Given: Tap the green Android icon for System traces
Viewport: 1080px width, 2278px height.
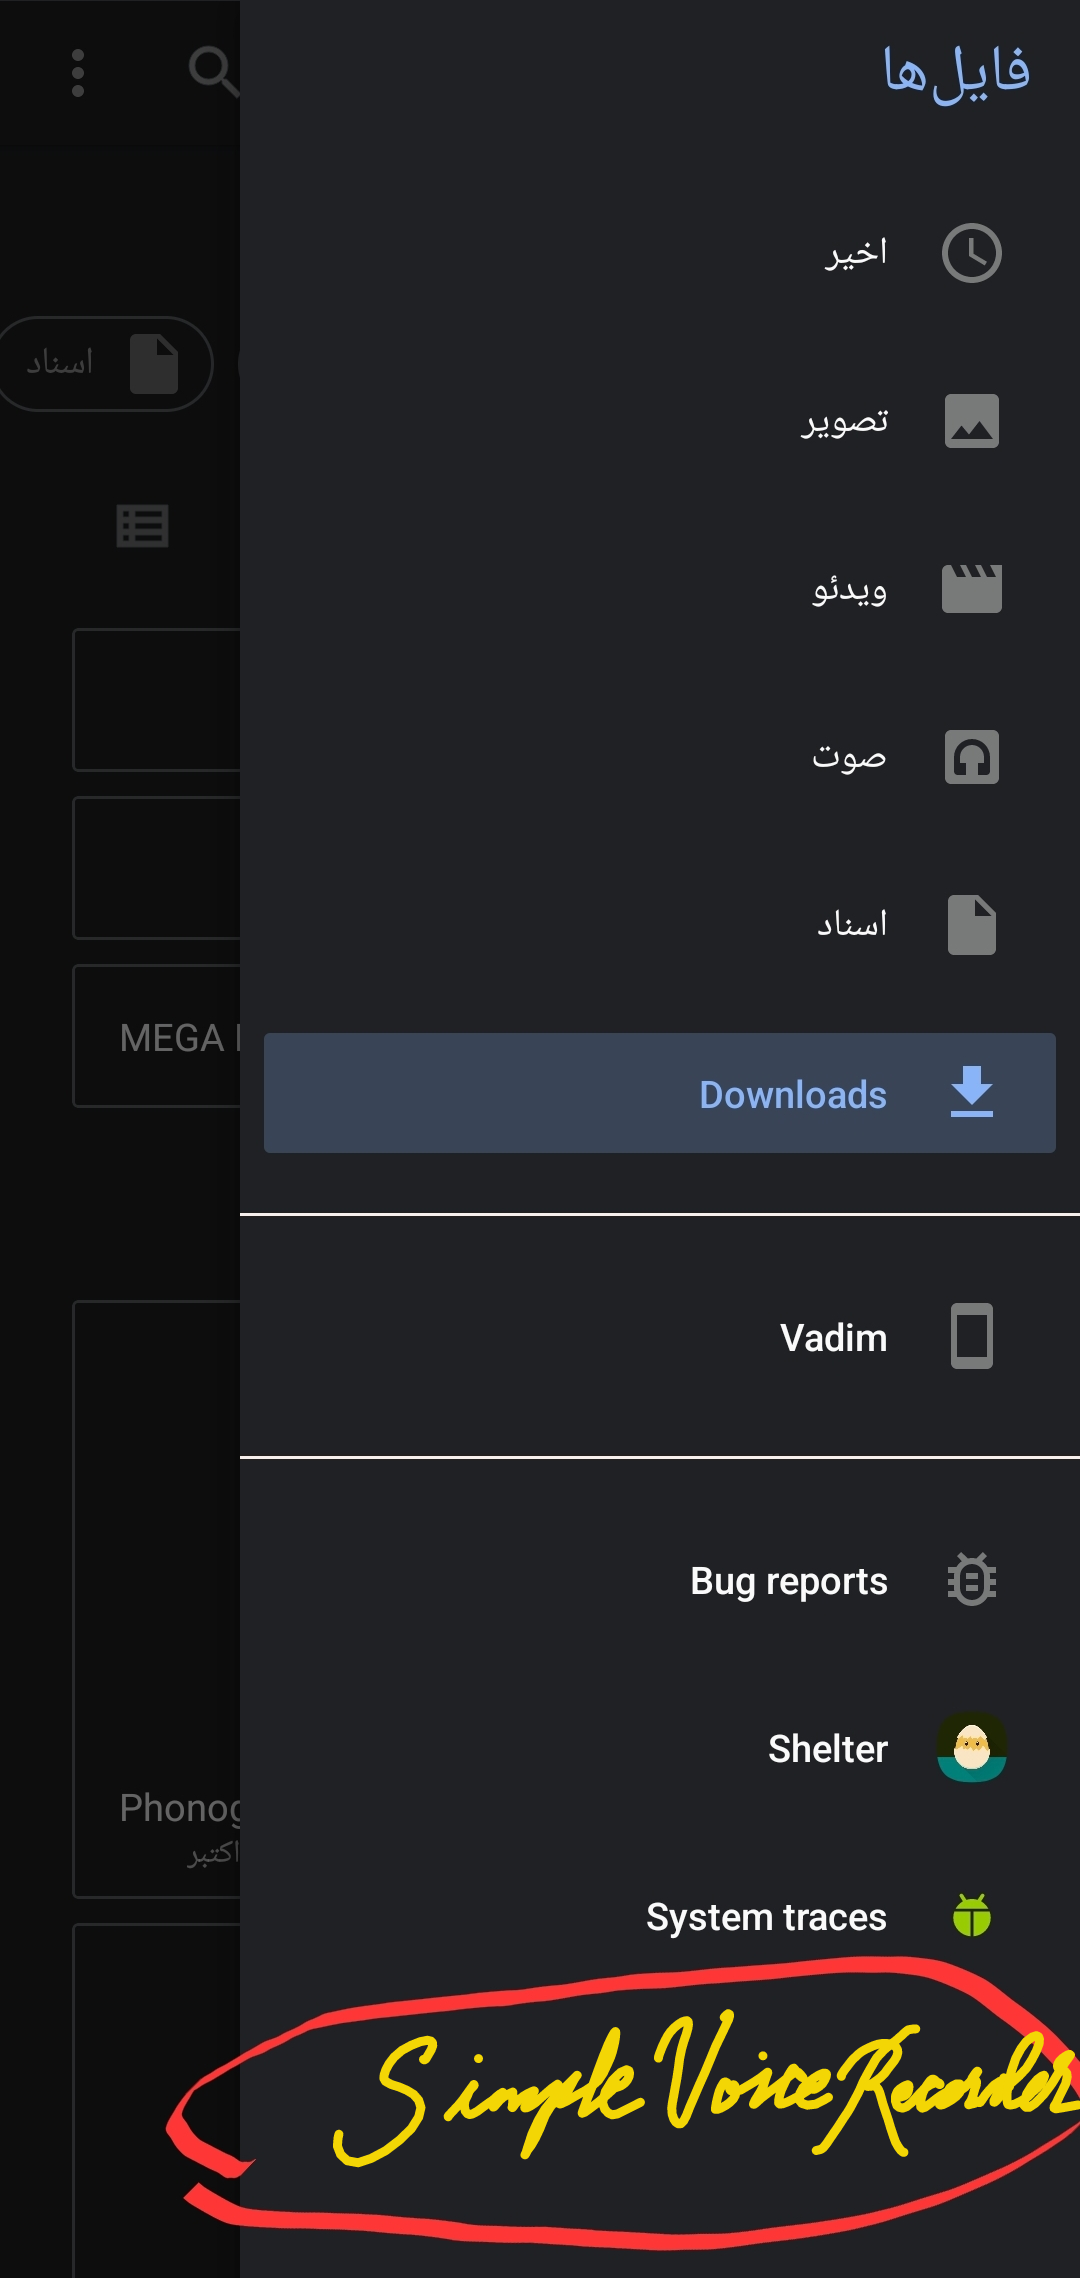Looking at the screenshot, I should pos(971,1916).
